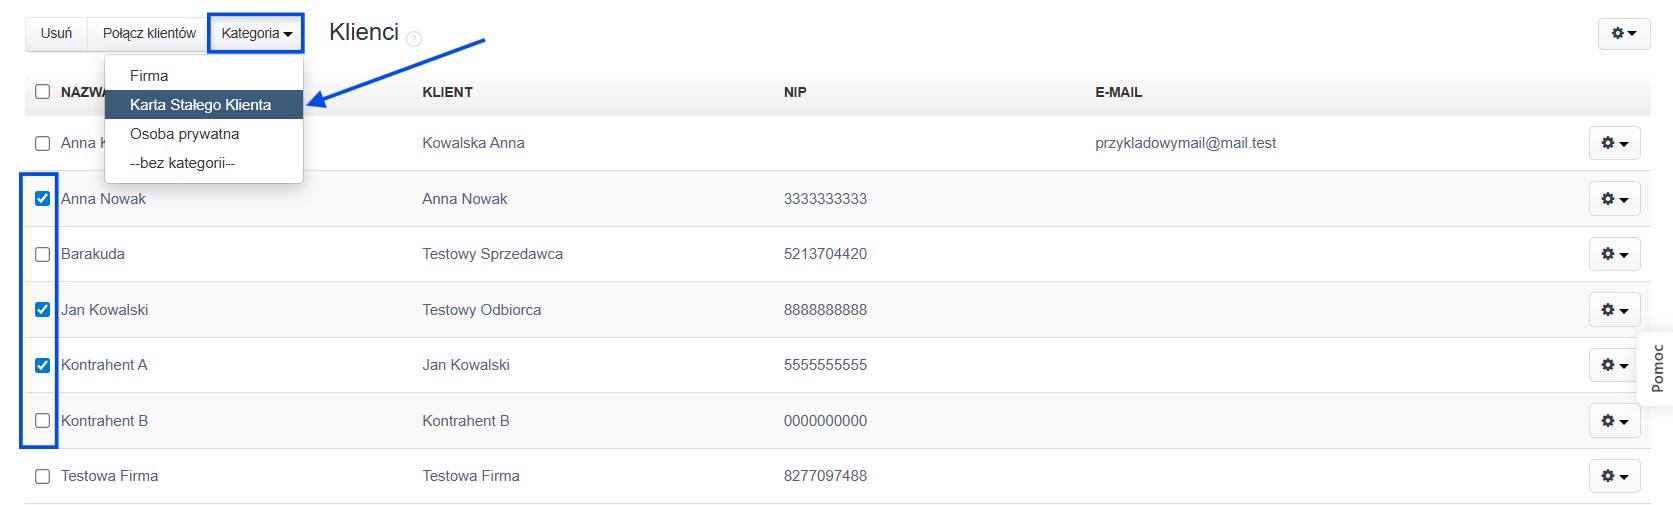This screenshot has height=505, width=1673.
Task: Open the Jan Kowalski client name
Action: 104,310
